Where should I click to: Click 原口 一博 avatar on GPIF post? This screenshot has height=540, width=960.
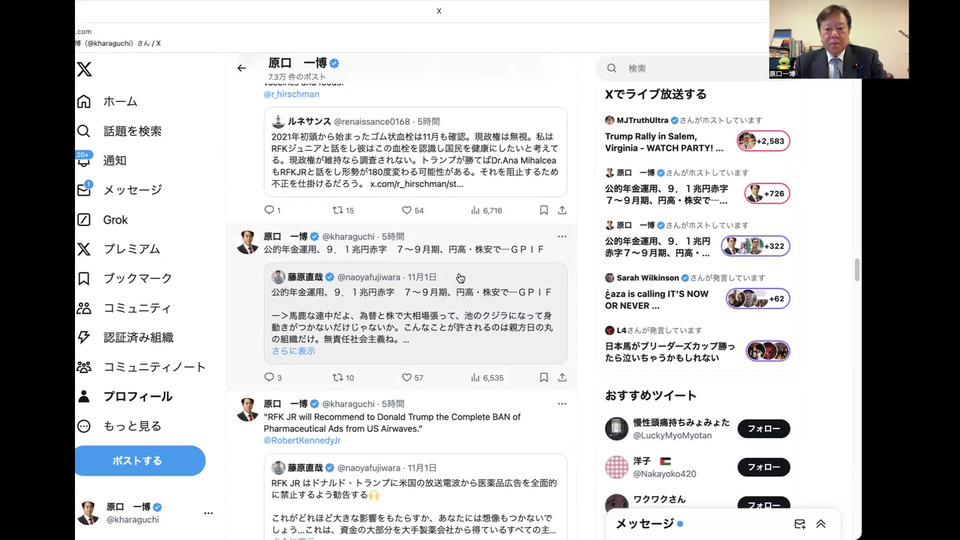(x=247, y=242)
